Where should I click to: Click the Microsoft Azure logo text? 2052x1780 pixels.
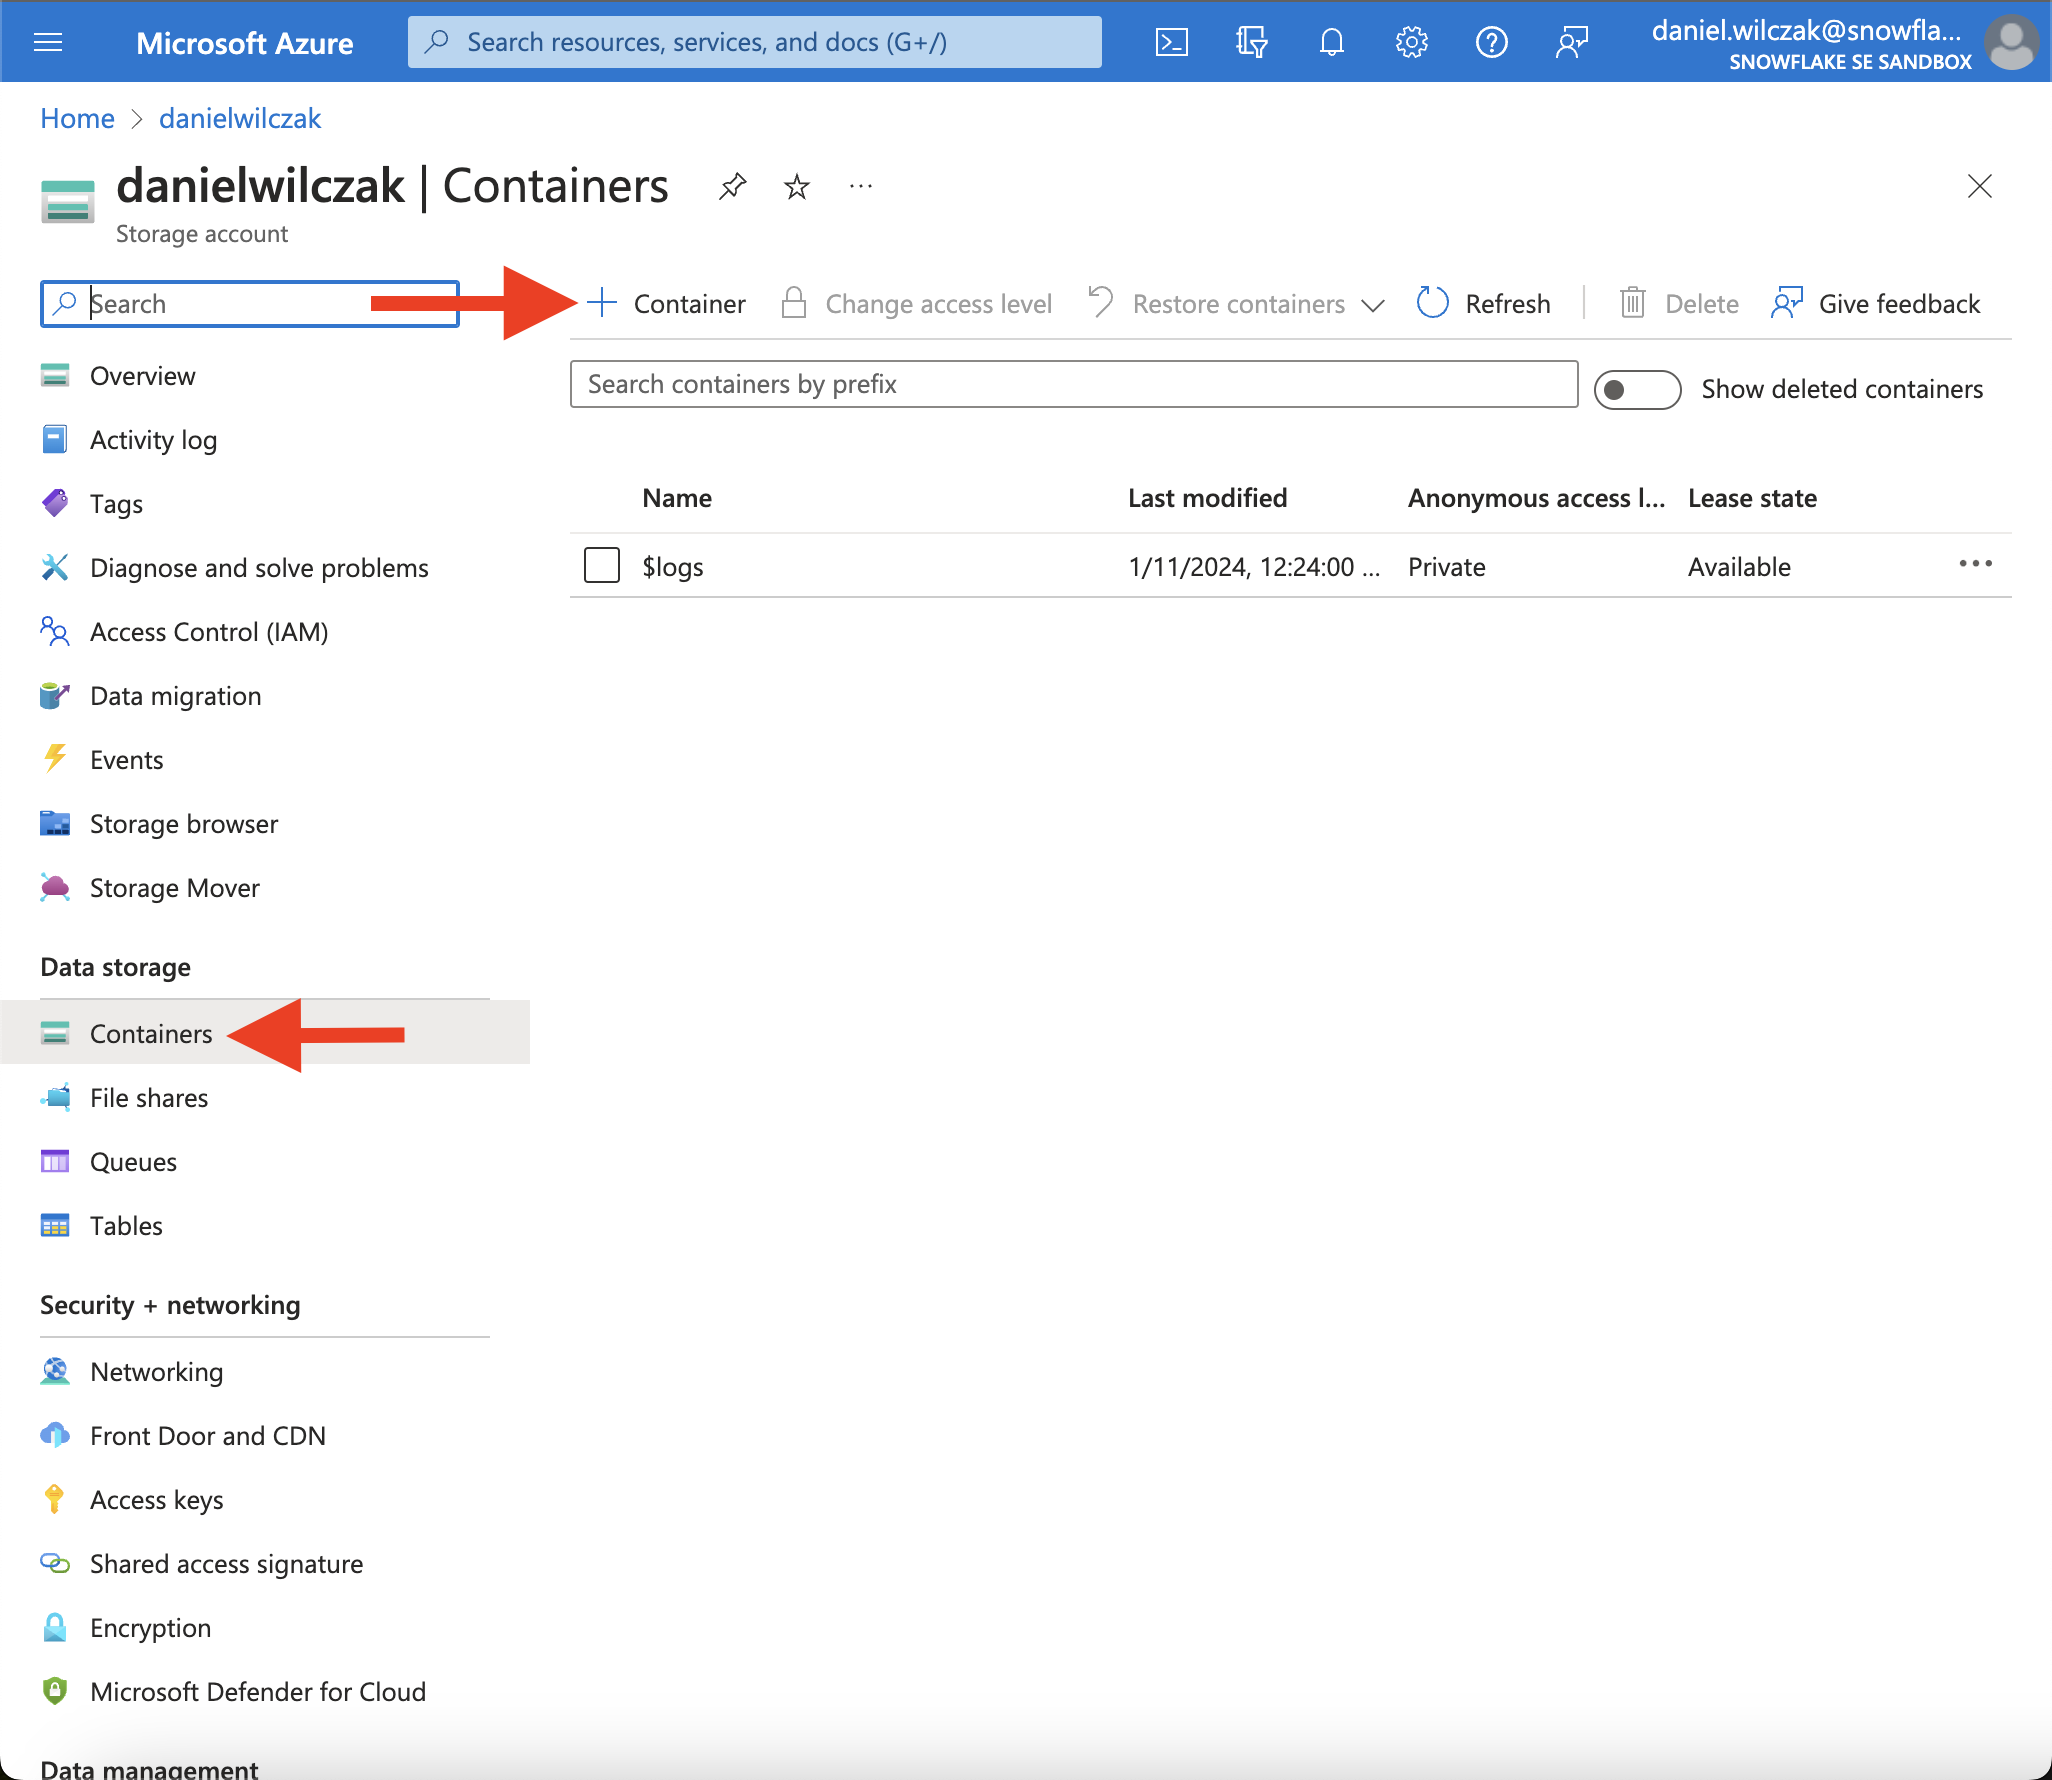[x=244, y=43]
